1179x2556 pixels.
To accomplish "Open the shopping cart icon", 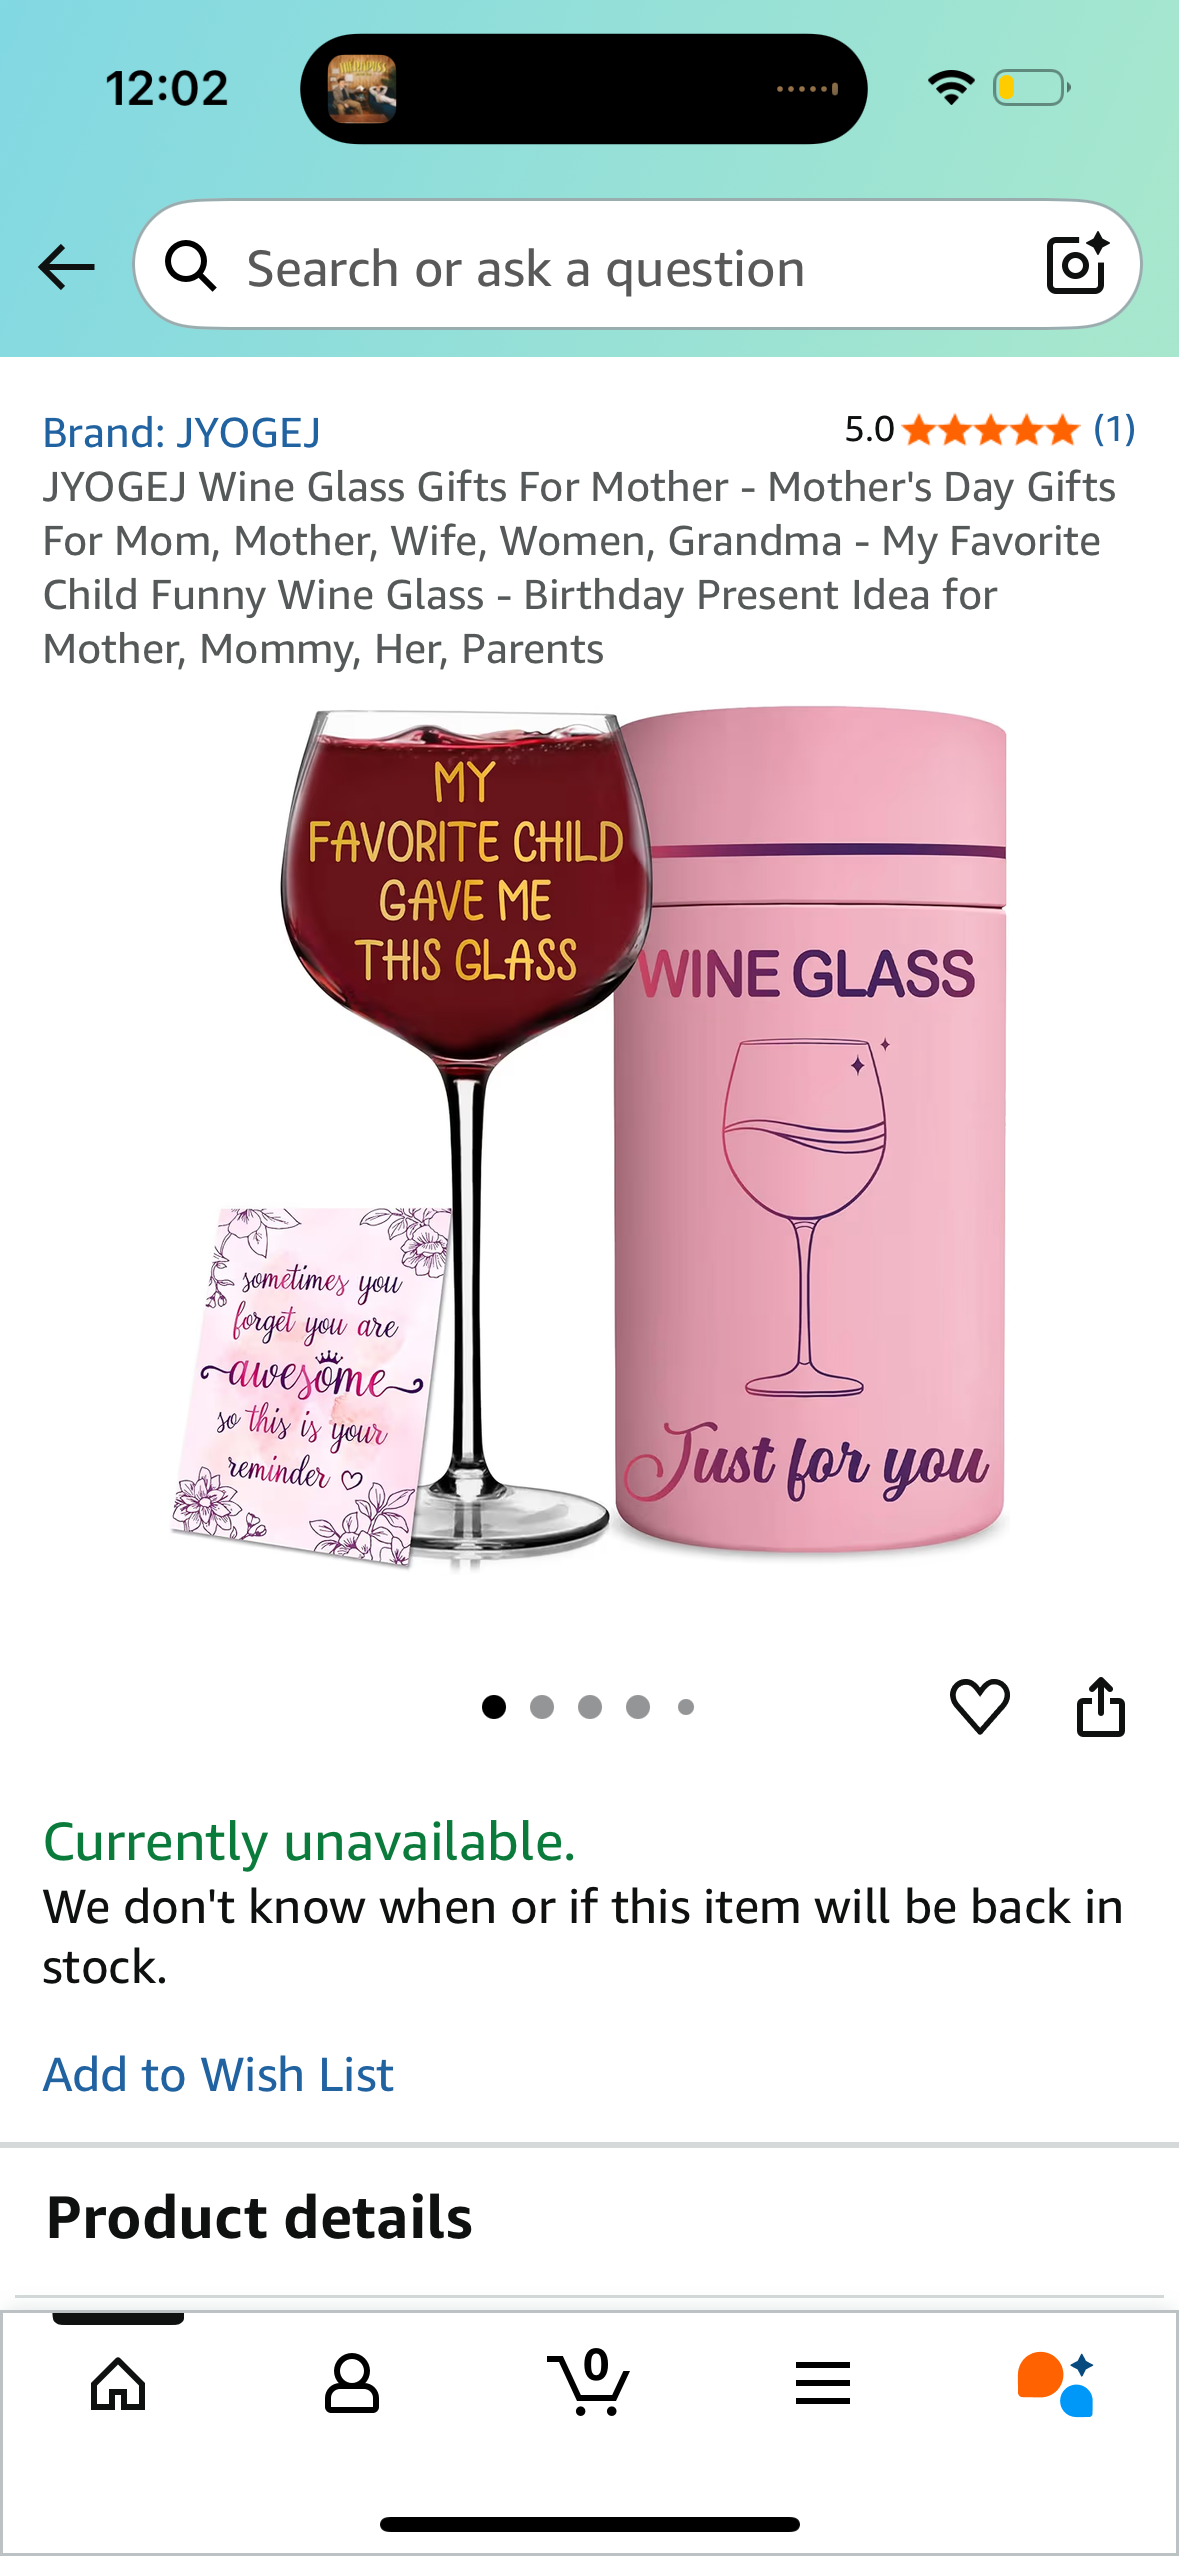I will click(x=589, y=2382).
